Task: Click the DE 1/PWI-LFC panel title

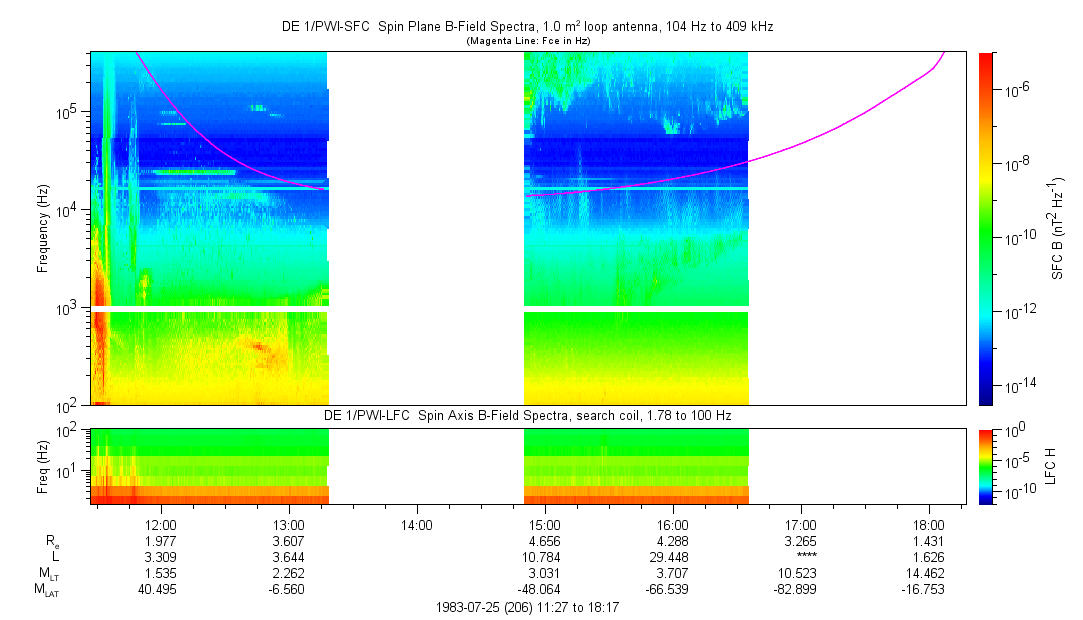Action: click(x=527, y=414)
